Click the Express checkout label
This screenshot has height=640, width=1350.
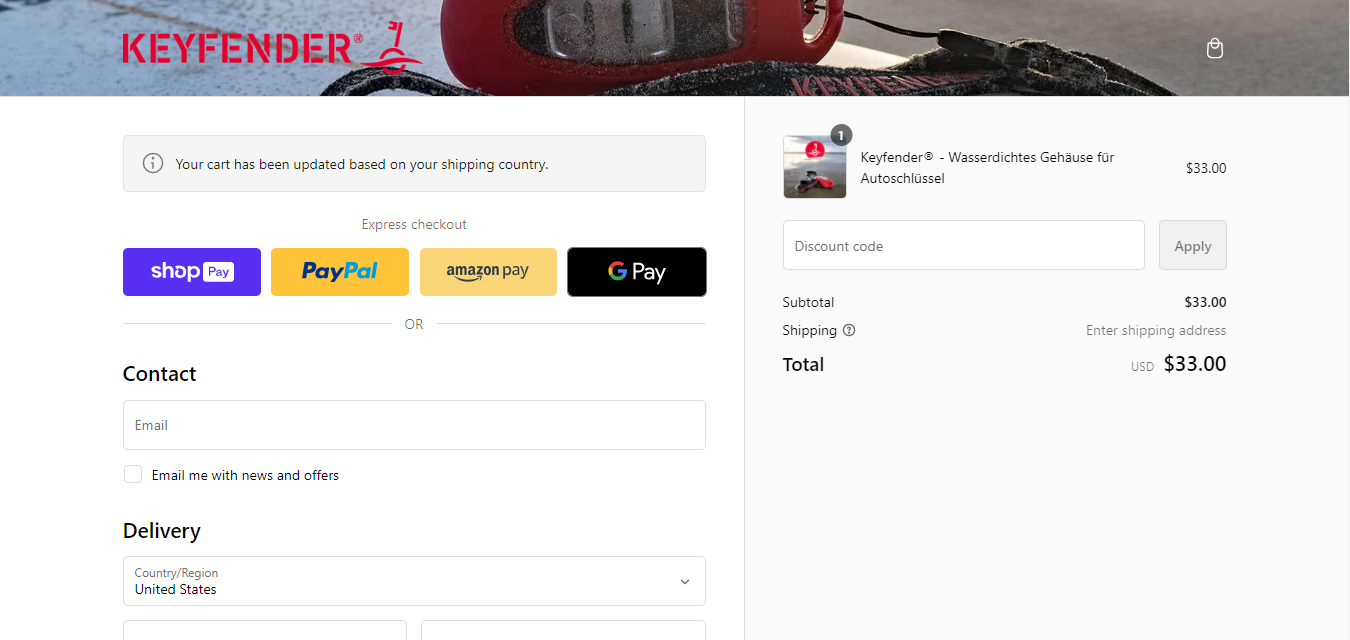click(414, 224)
